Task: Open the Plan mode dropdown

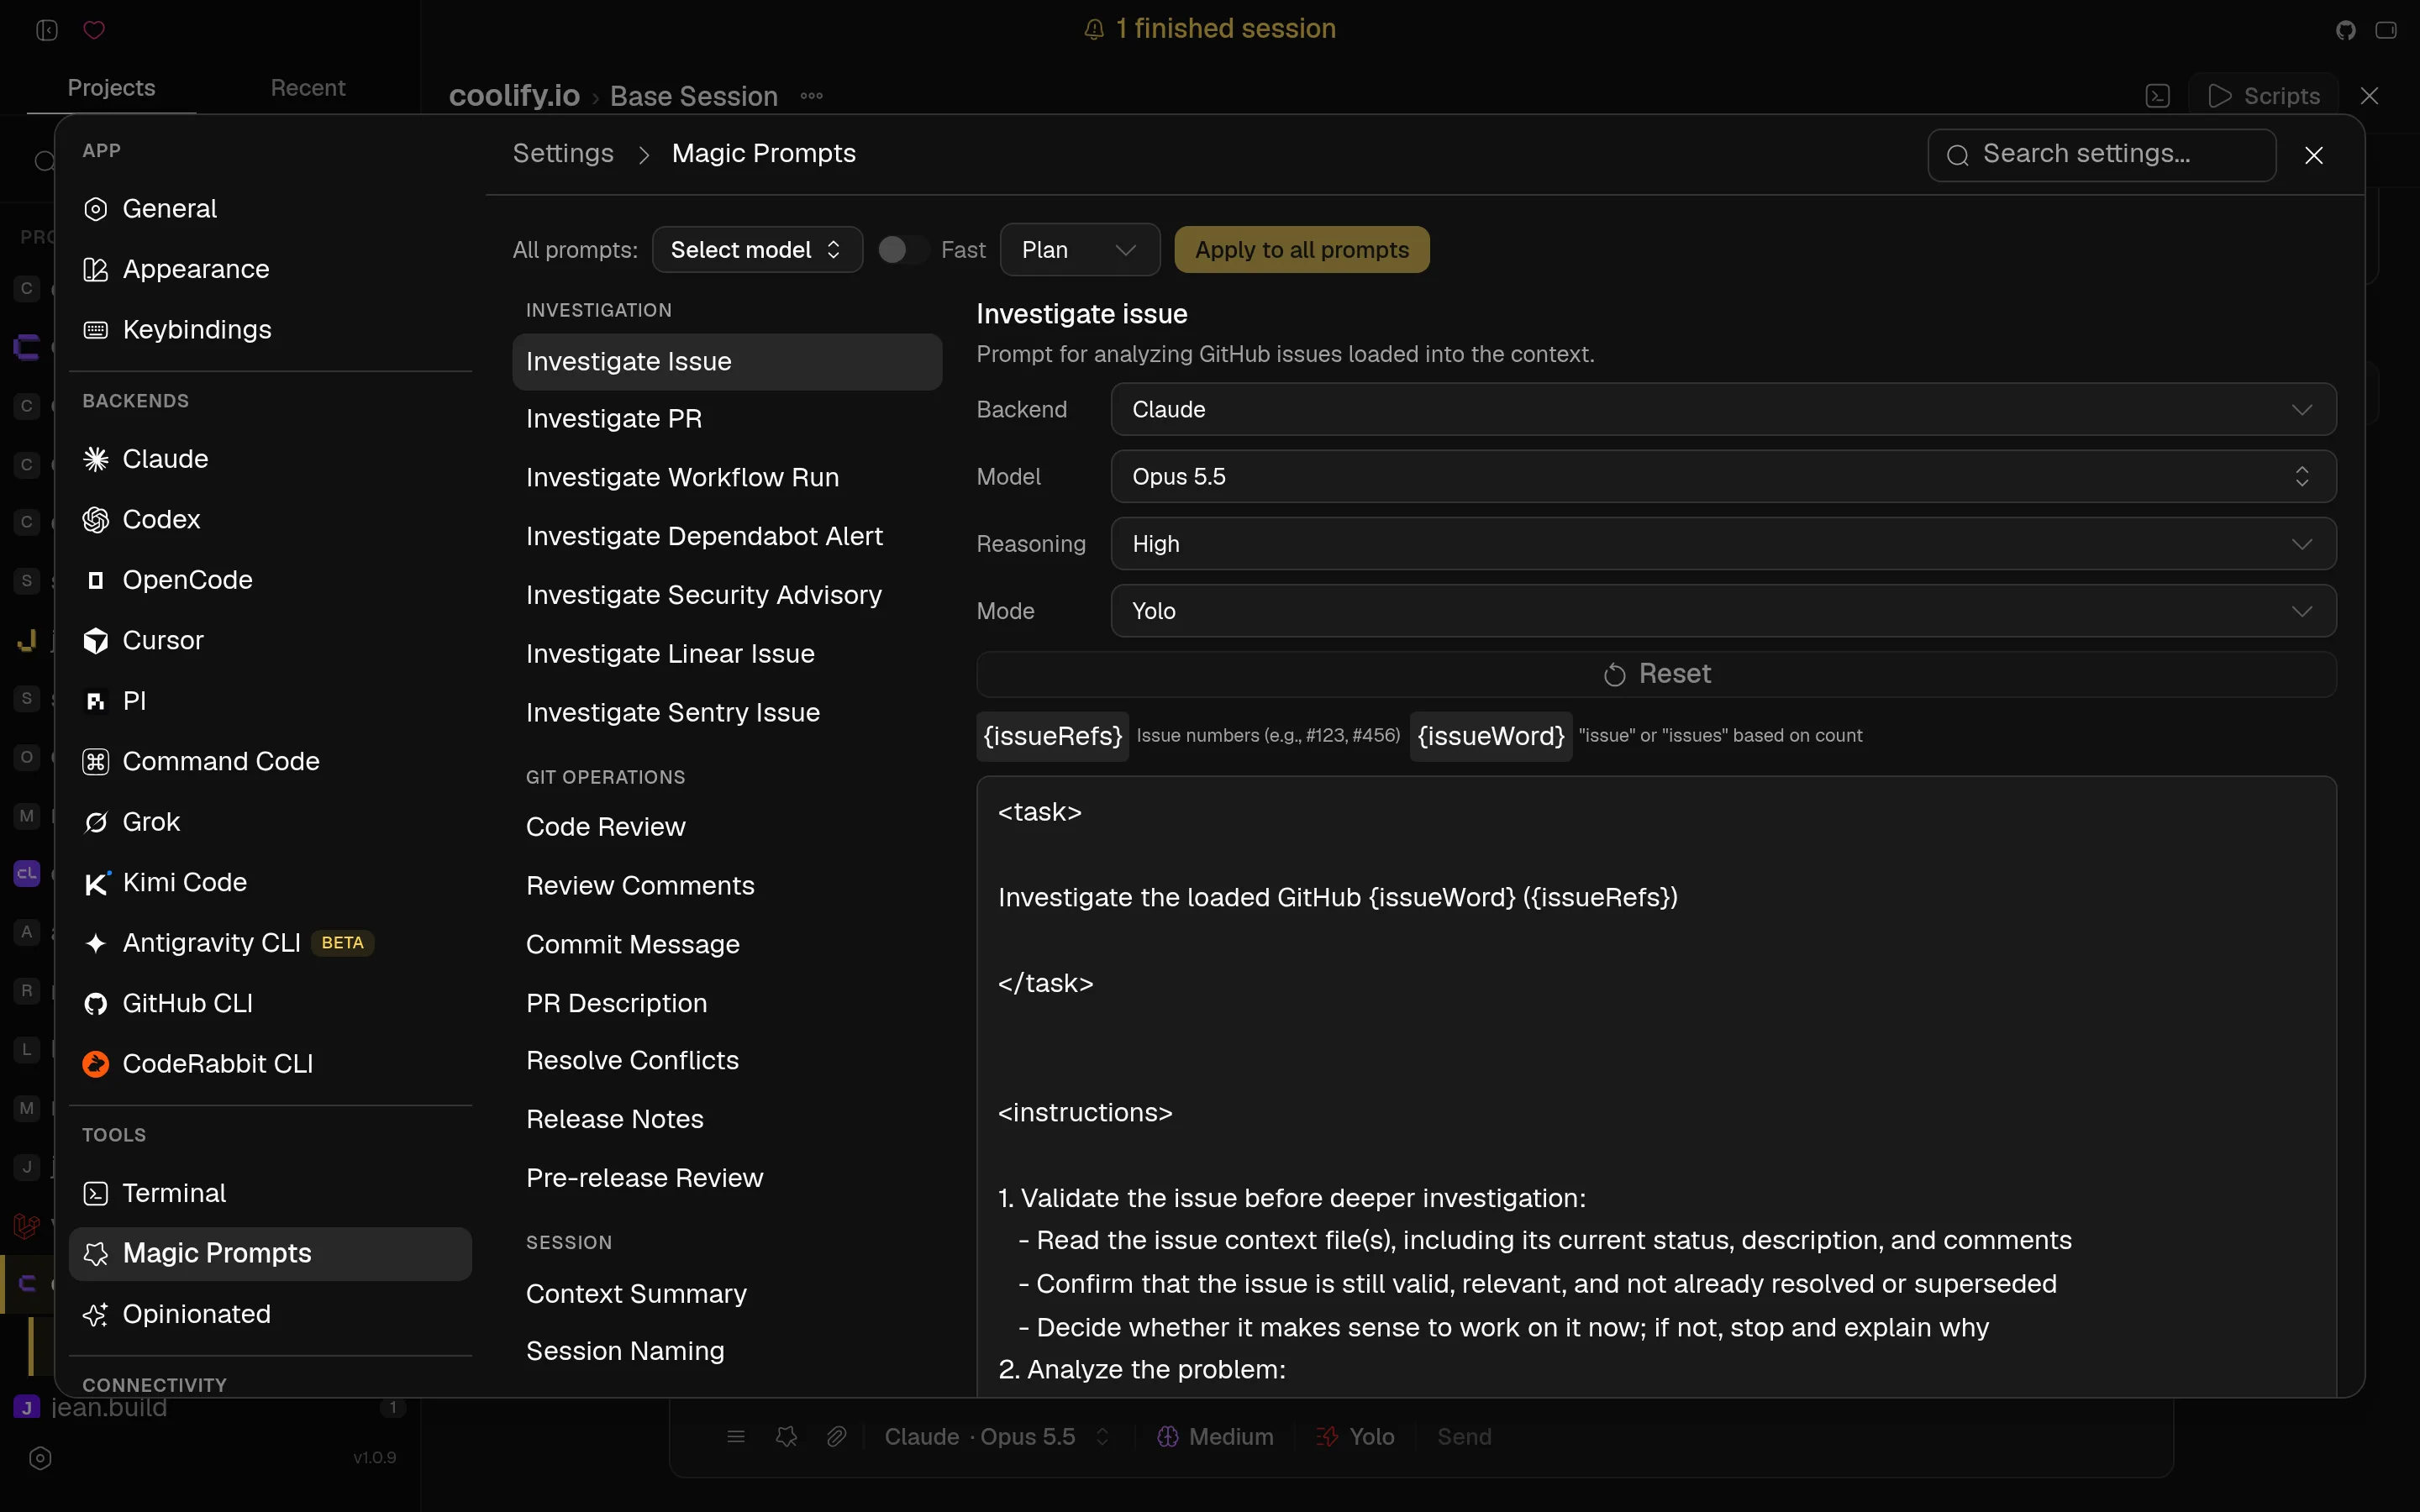Action: coord(1079,250)
